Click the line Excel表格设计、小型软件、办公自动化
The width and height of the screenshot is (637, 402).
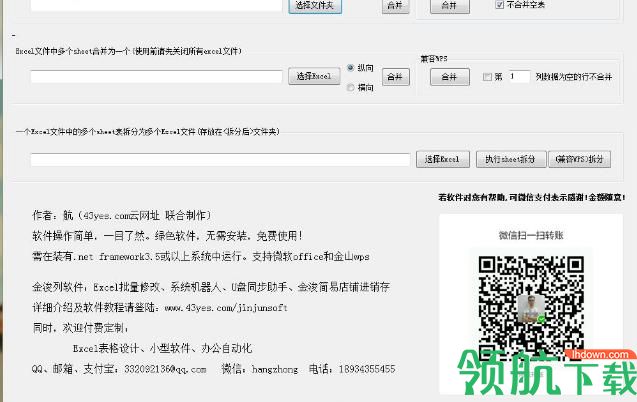pyautogui.click(x=162, y=348)
